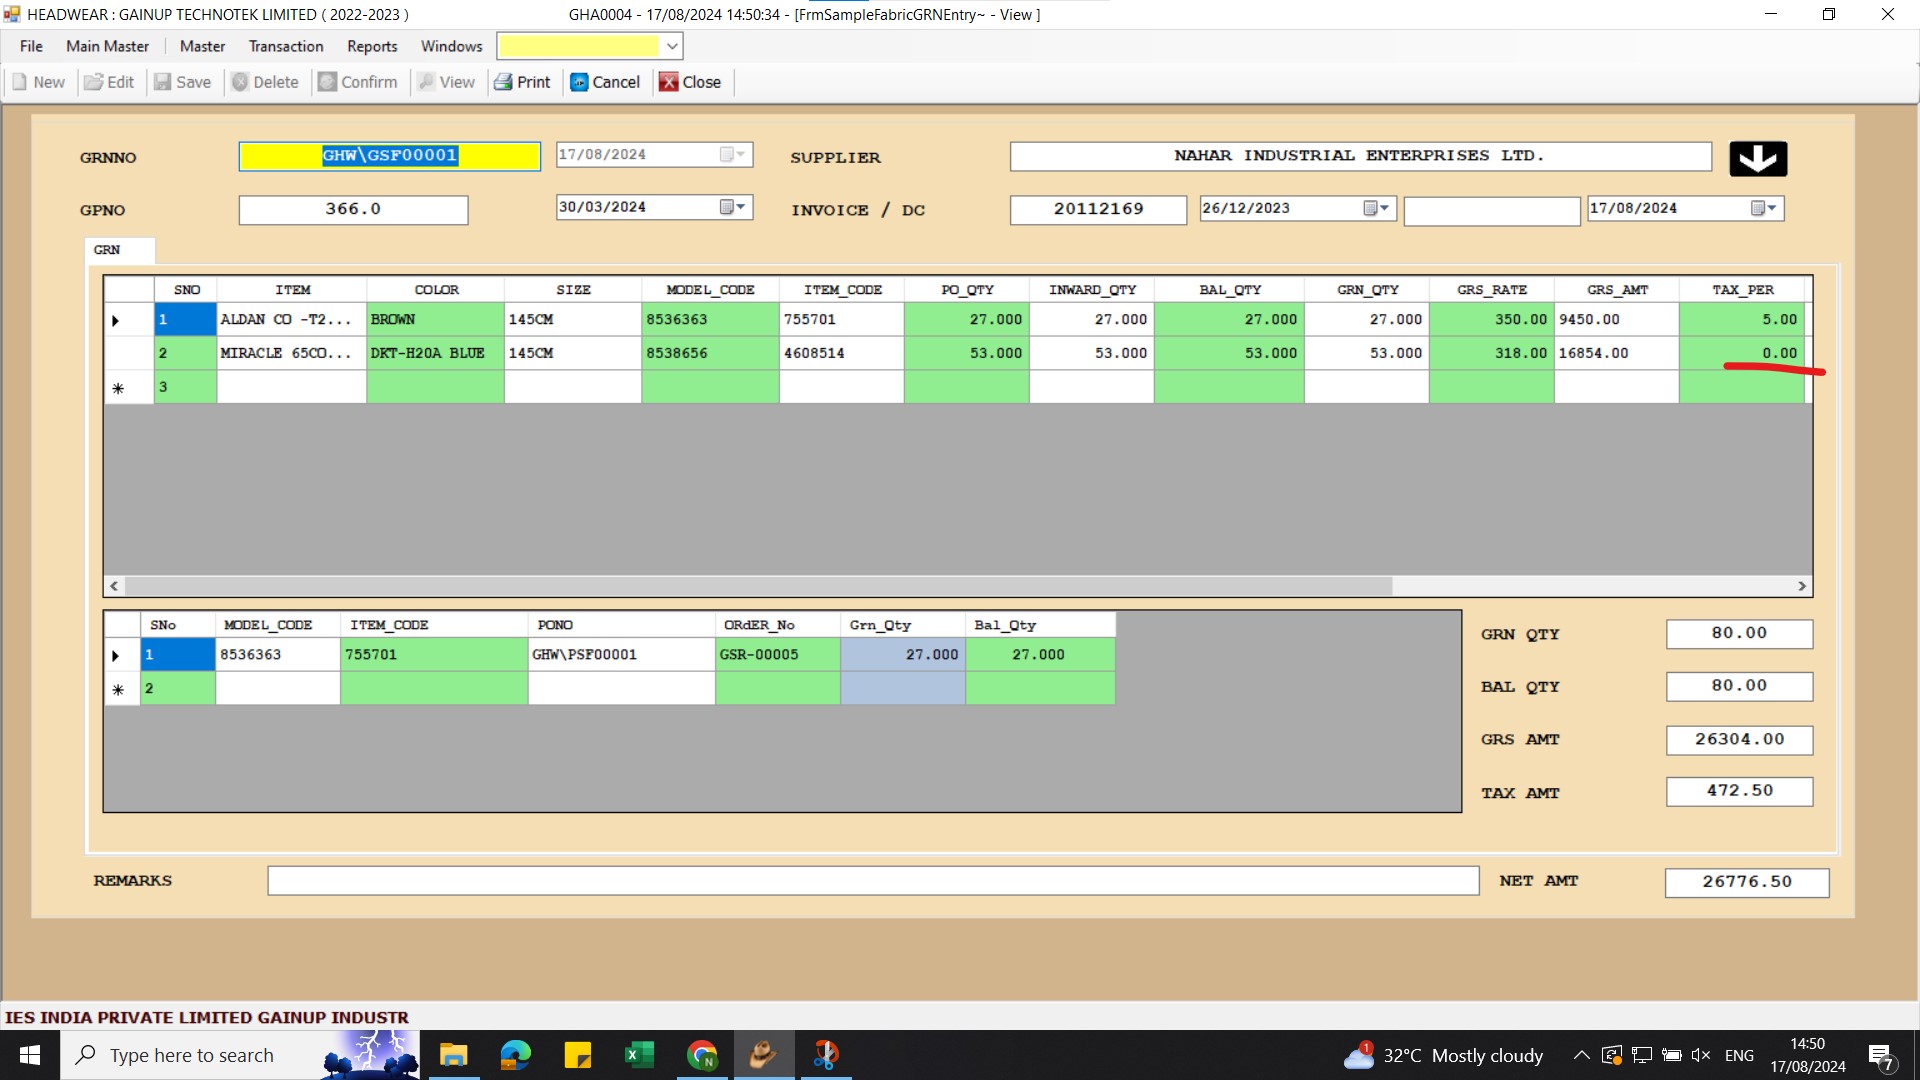Open the Reports menu

[372, 46]
